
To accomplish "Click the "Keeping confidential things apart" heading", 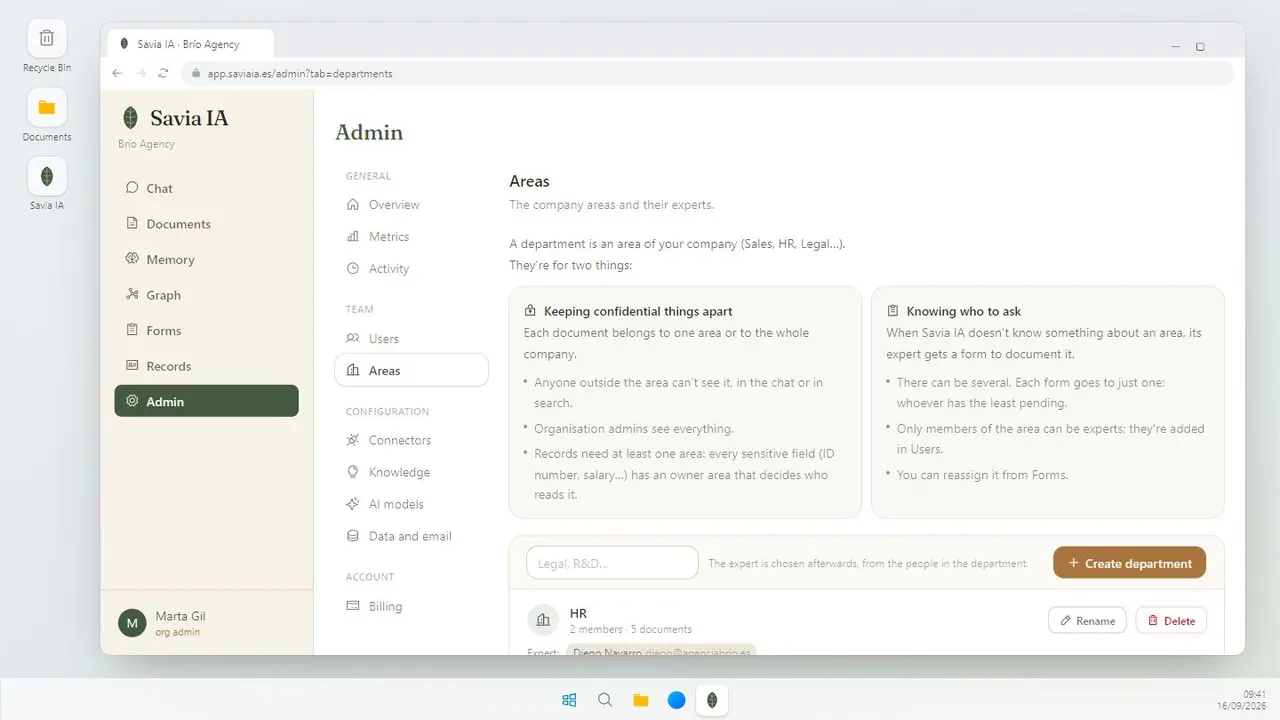I will click(x=638, y=311).
